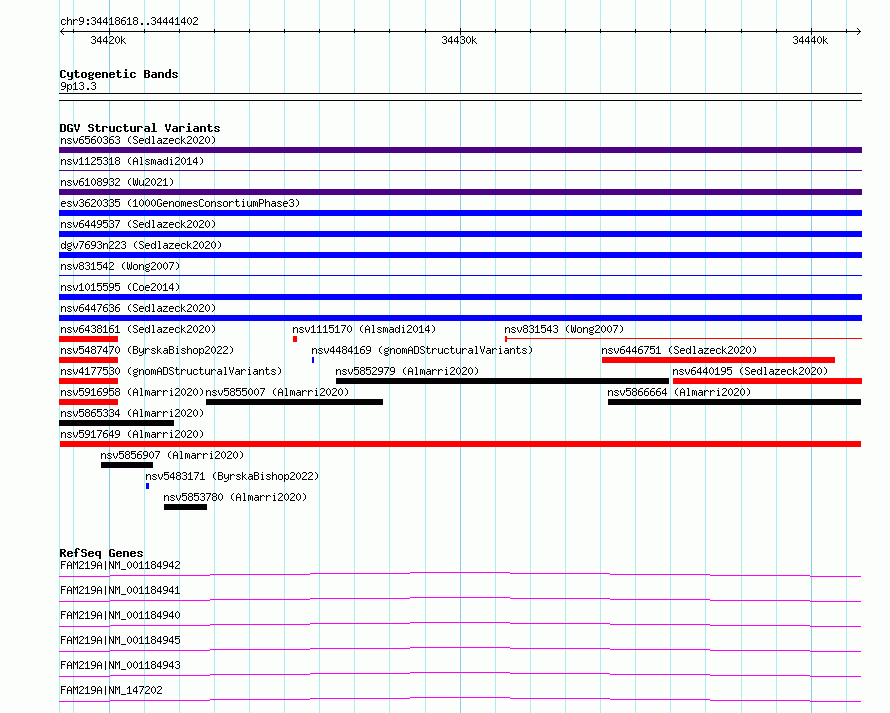Click the 34420k ruler tick label
Image resolution: width=890 pixels, height=713 pixels.
pos(108,40)
